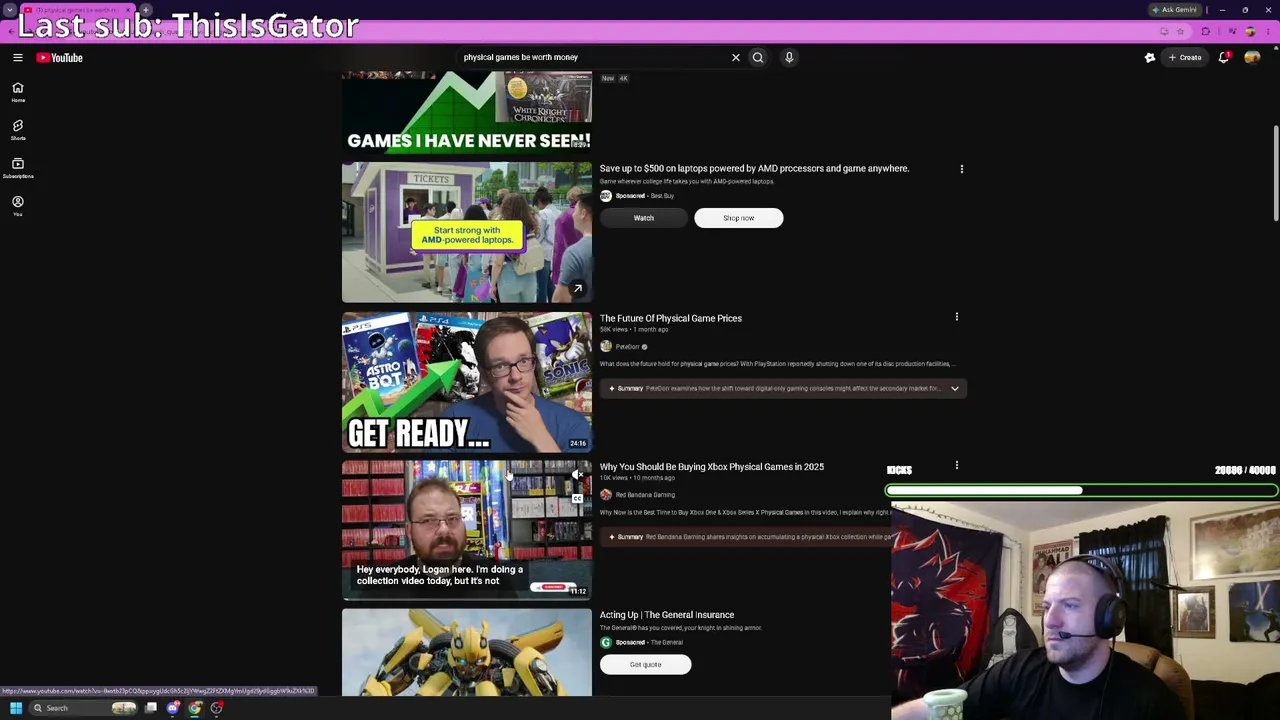
Task: Start voice search with microphone
Action: click(789, 57)
